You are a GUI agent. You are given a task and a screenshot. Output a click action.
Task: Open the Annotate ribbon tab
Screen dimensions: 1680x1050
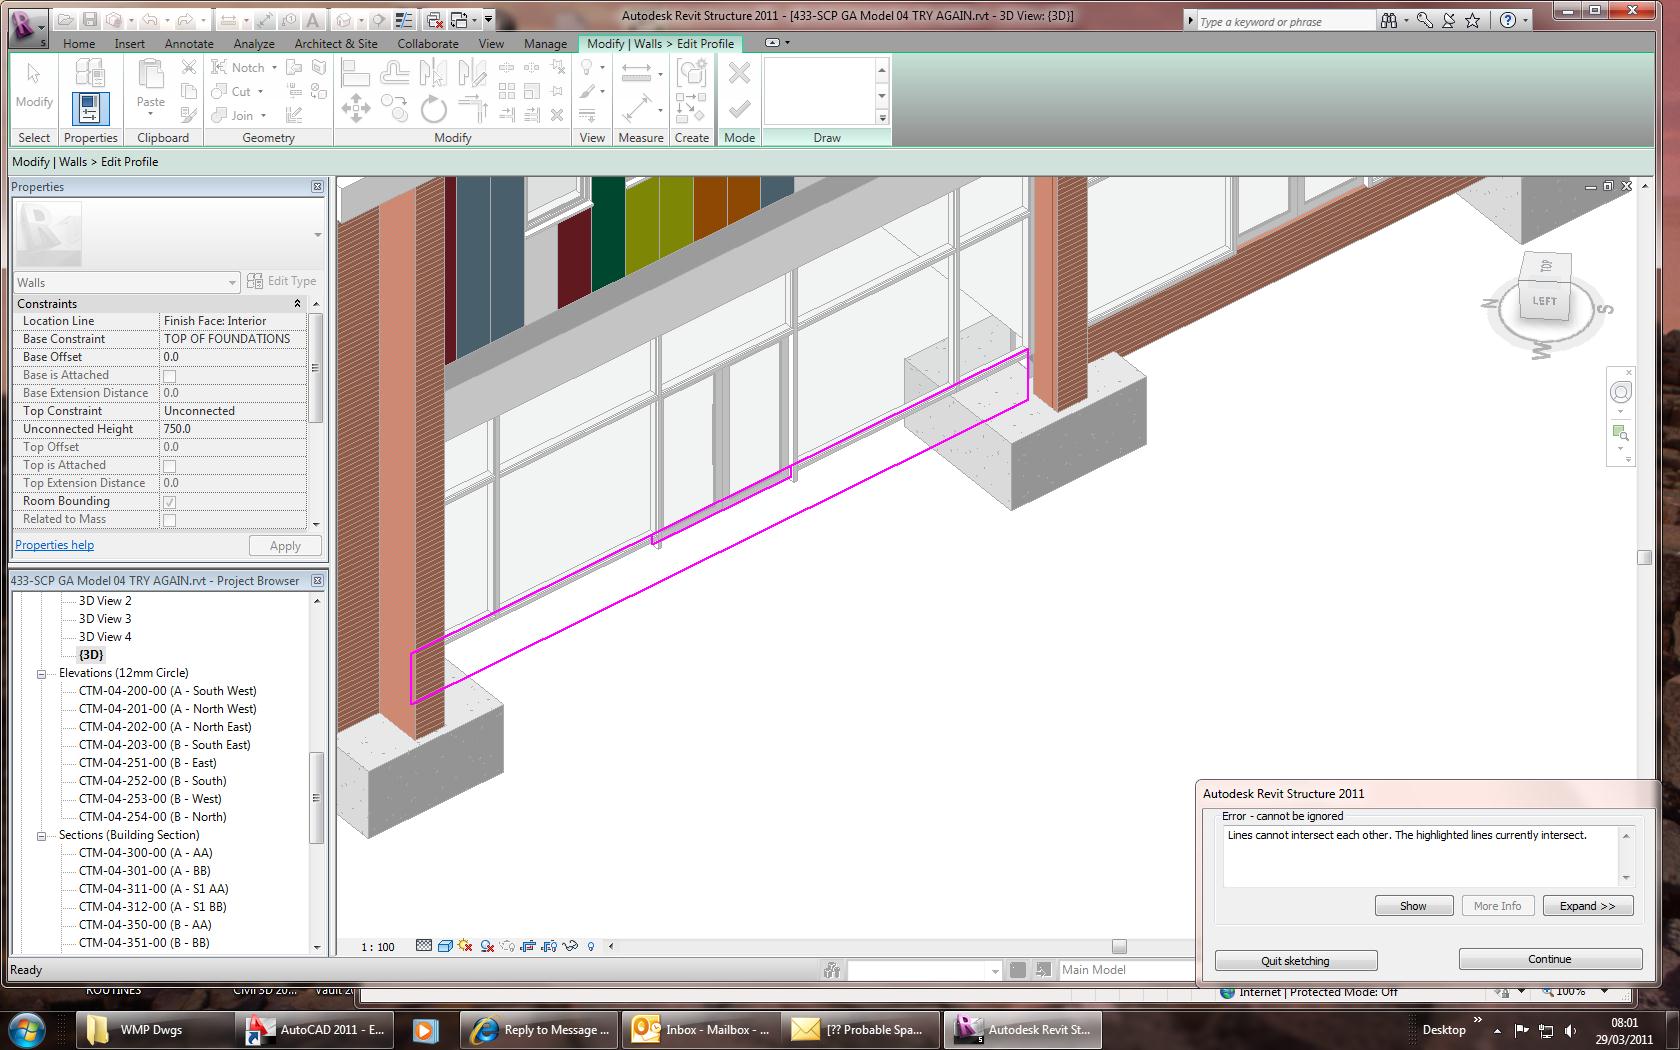click(189, 44)
